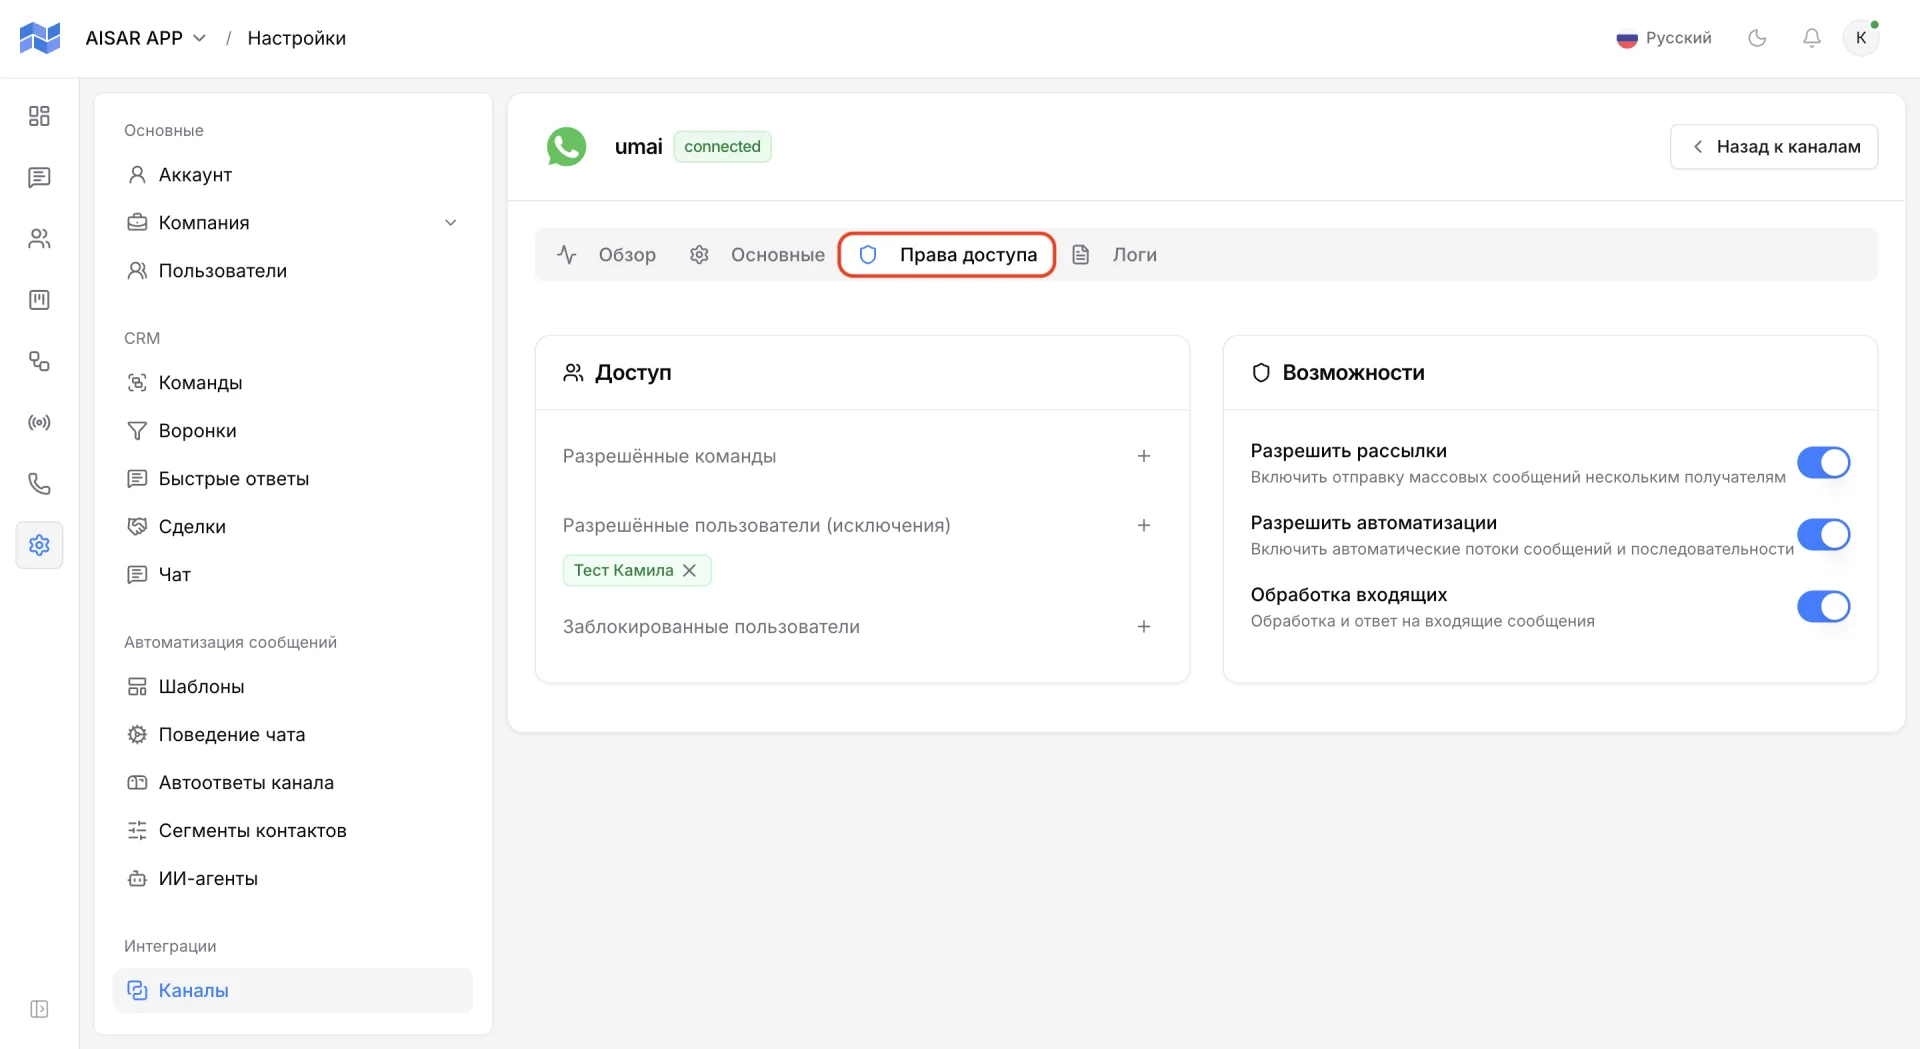Click the AISAR logo icon
1920x1049 pixels.
(40, 38)
